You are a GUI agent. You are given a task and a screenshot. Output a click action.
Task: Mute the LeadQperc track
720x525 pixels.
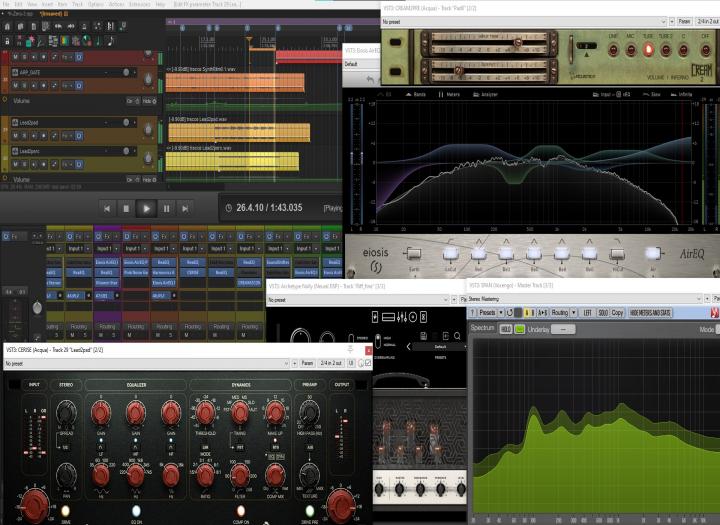pyautogui.click(x=15, y=164)
